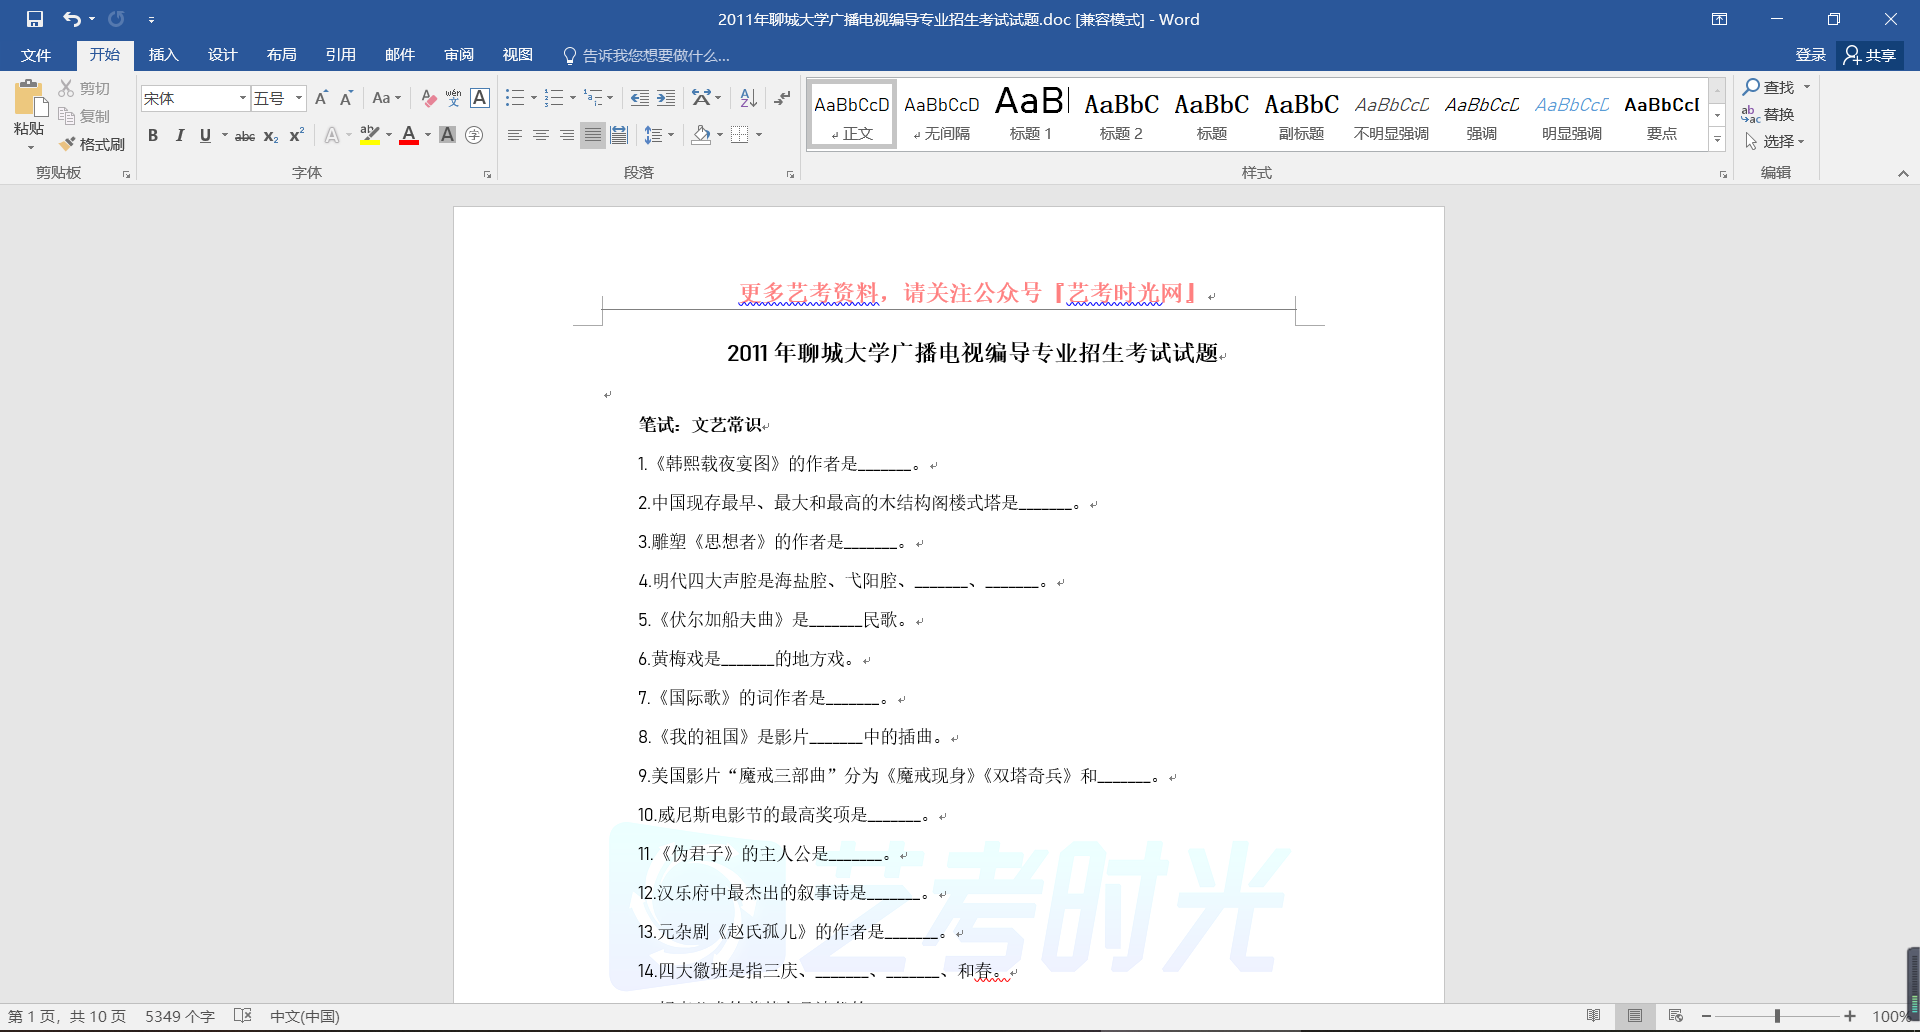Toggle italic formatting
The width and height of the screenshot is (1920, 1032).
tap(179, 135)
